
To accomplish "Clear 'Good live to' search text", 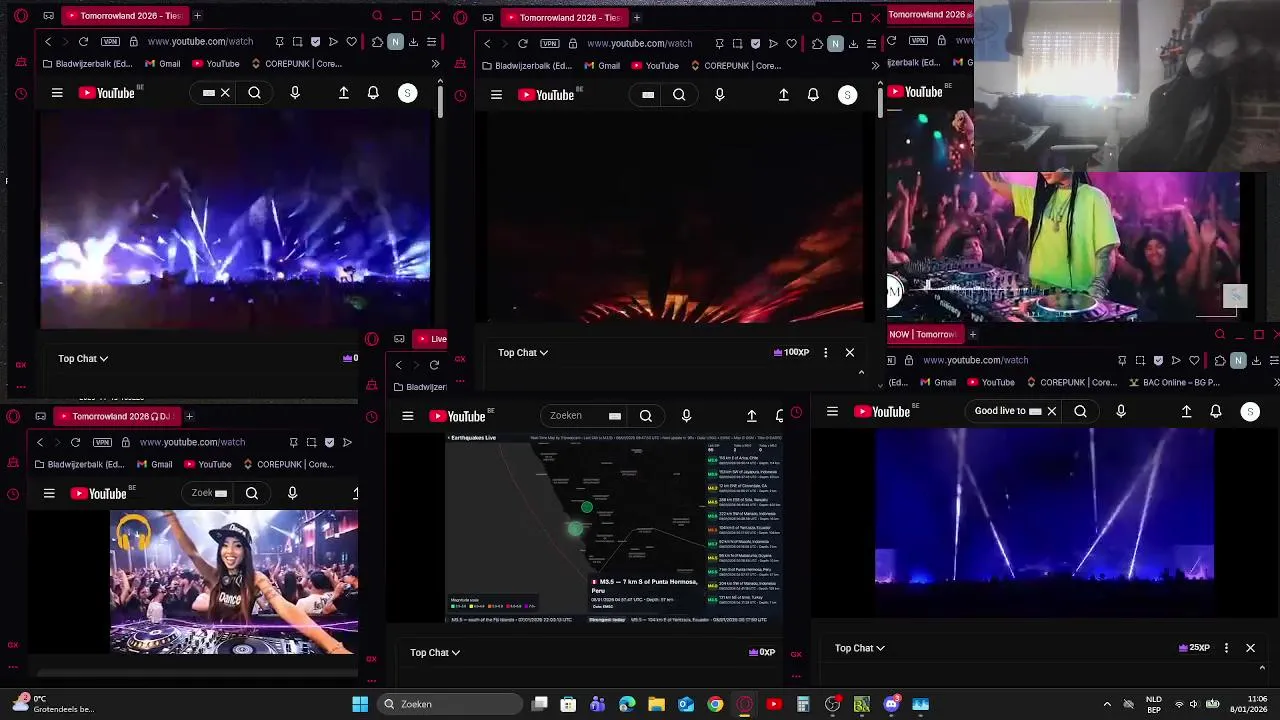I will pyautogui.click(x=1051, y=411).
